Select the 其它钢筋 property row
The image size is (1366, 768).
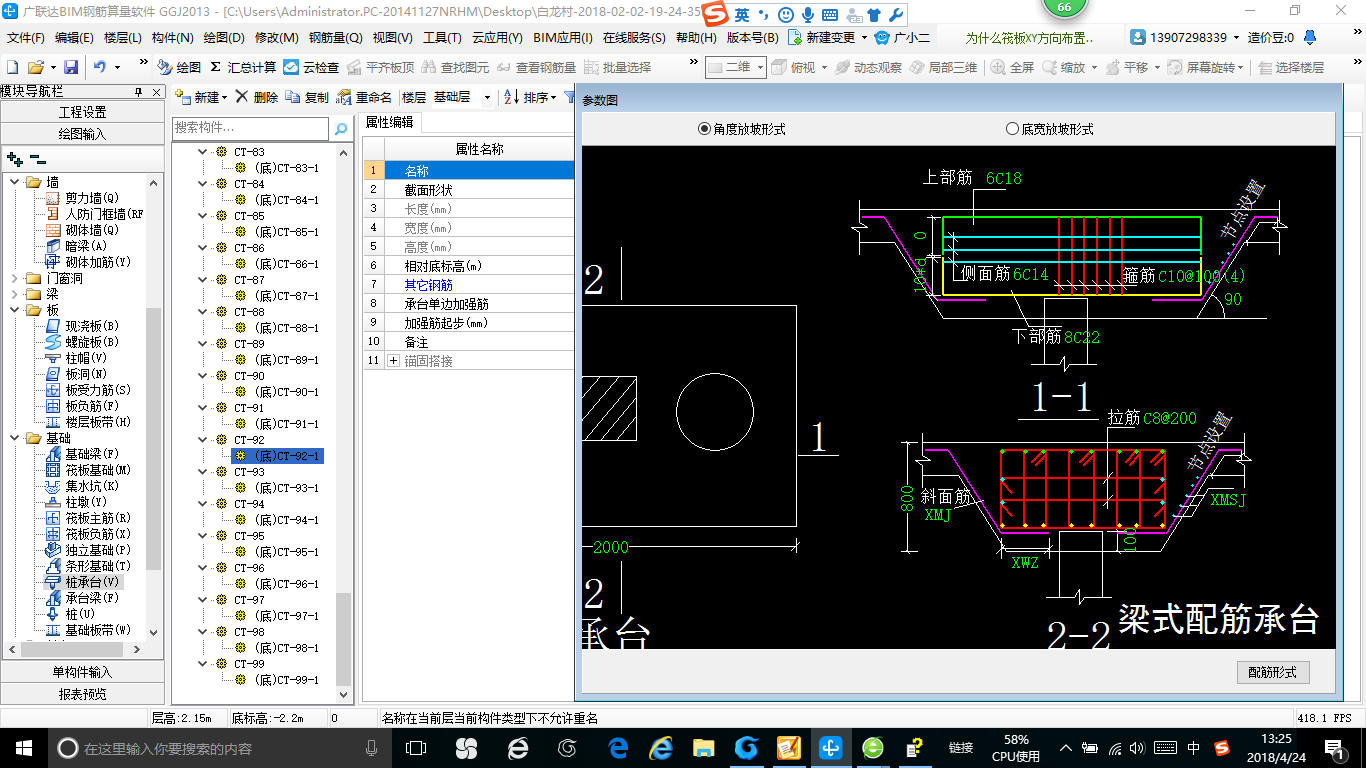468,284
